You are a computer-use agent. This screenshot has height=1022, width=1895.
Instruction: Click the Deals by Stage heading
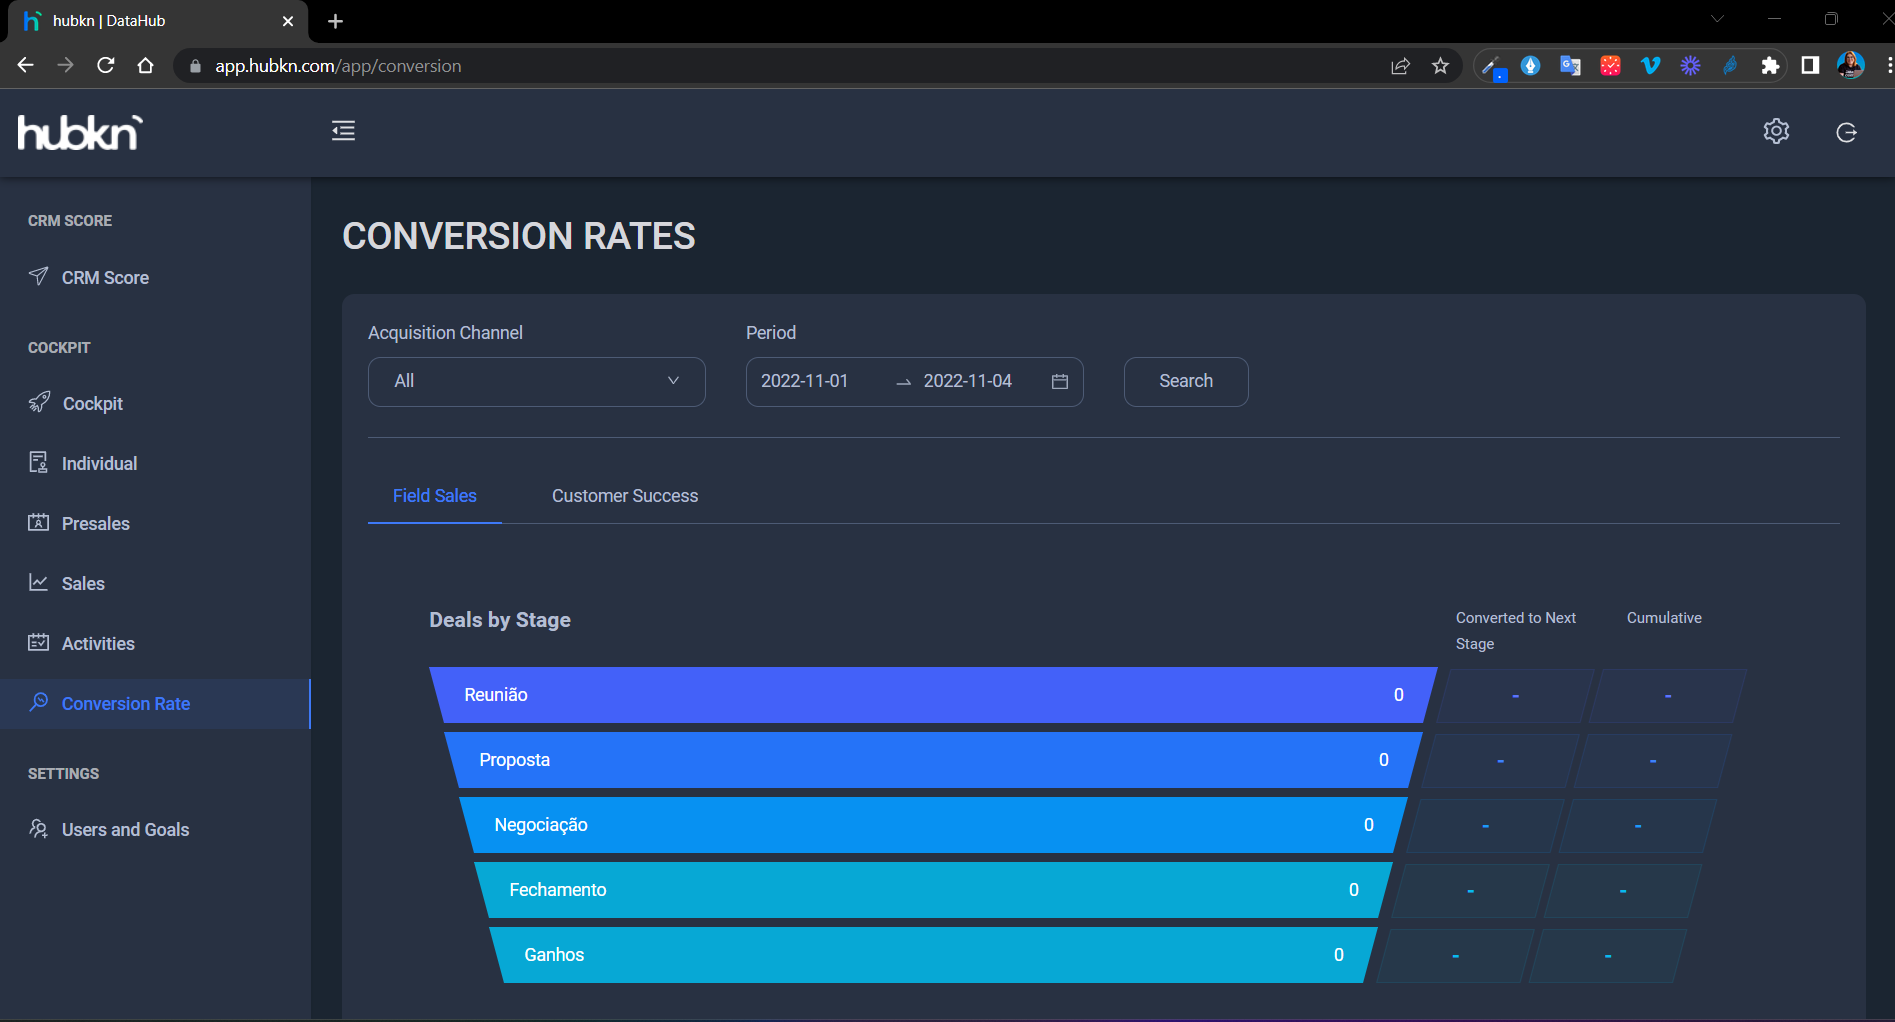pos(500,620)
